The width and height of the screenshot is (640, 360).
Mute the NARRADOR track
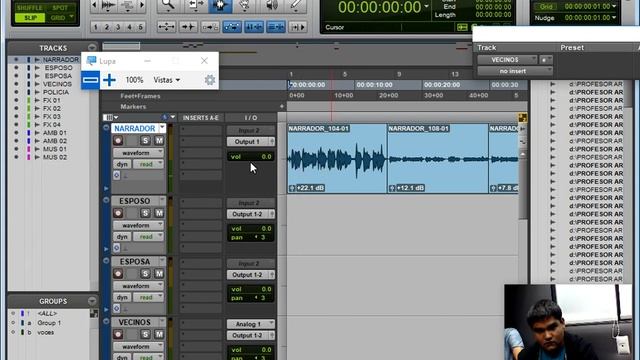click(159, 140)
